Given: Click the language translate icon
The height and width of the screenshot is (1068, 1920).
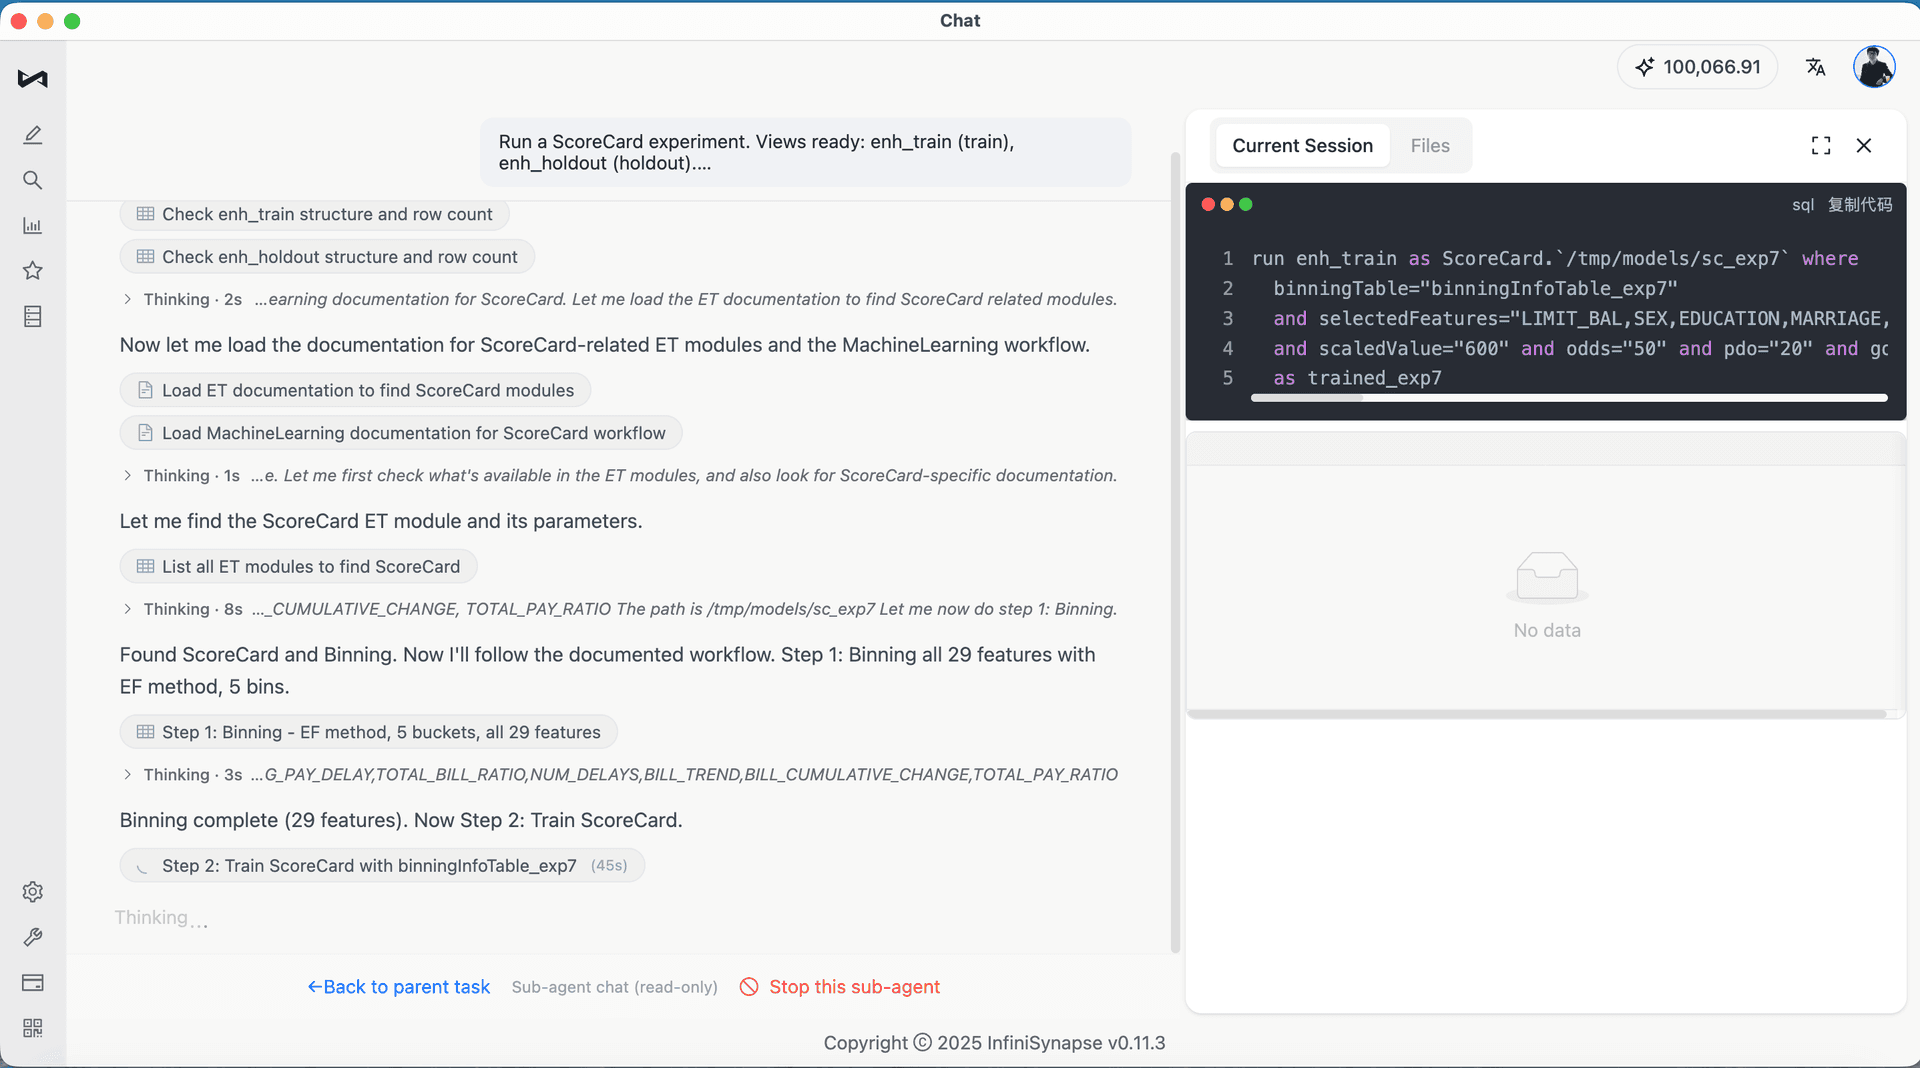Looking at the screenshot, I should pyautogui.click(x=1816, y=67).
